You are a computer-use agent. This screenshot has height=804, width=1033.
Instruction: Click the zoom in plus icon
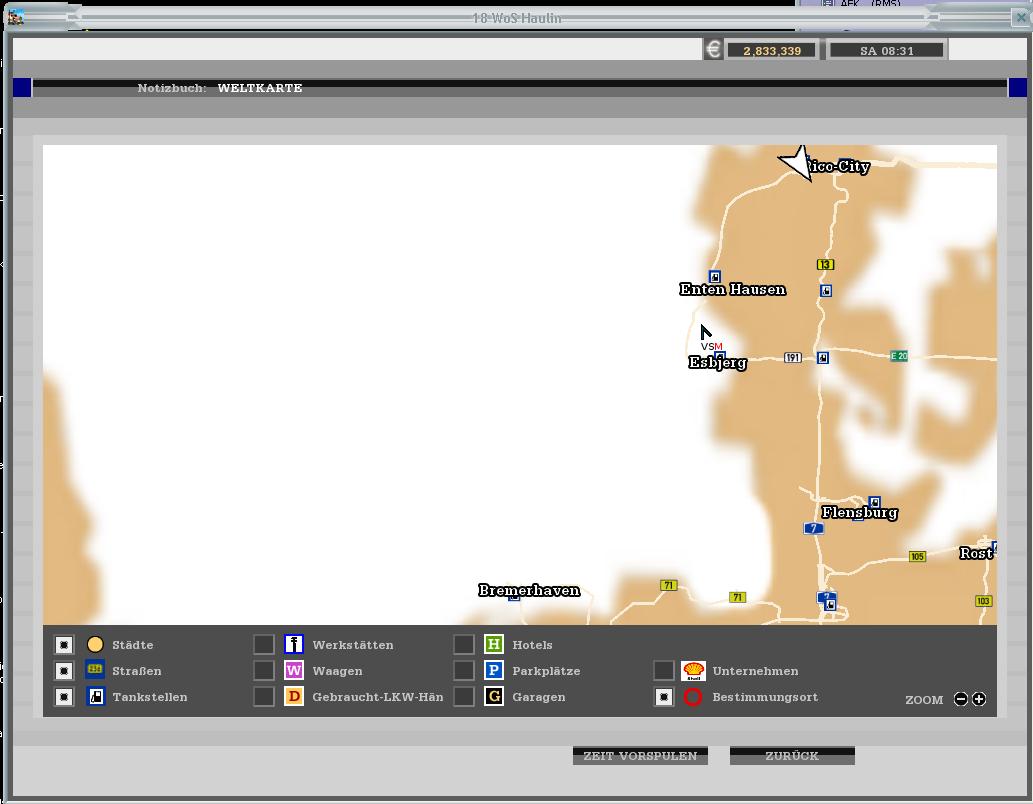click(979, 699)
